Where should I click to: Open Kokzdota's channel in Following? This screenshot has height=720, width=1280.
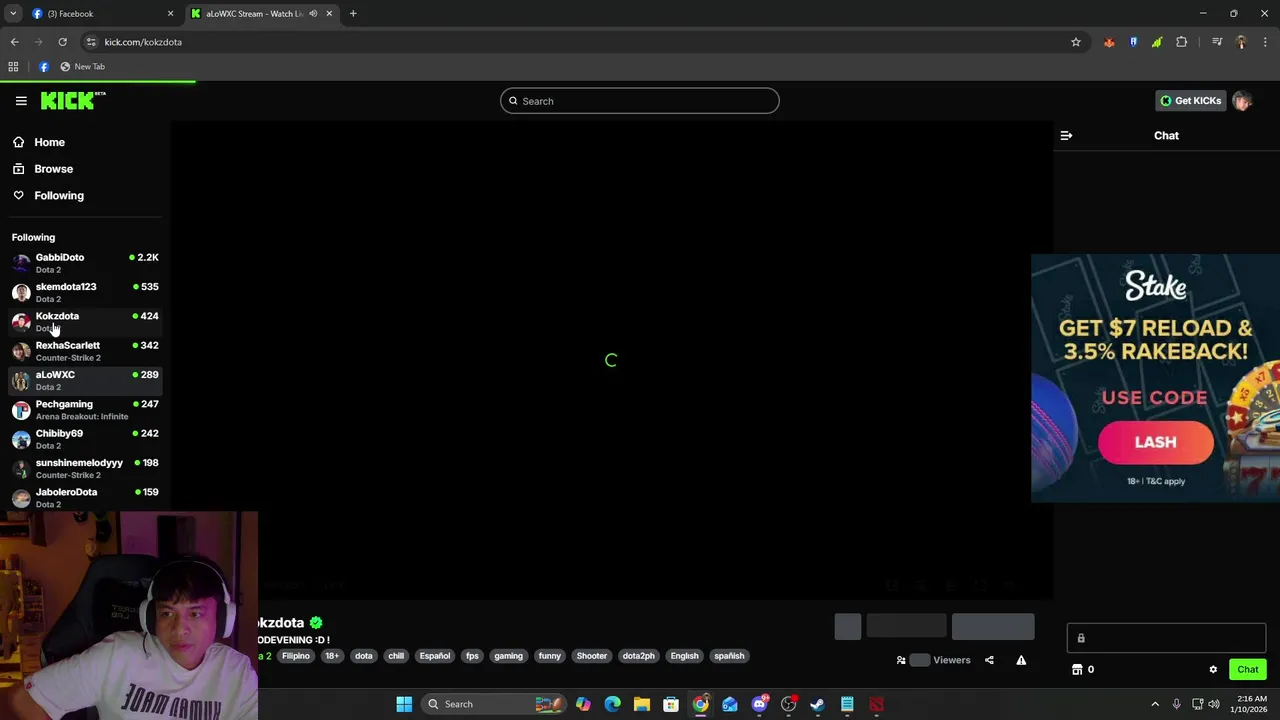click(x=85, y=322)
